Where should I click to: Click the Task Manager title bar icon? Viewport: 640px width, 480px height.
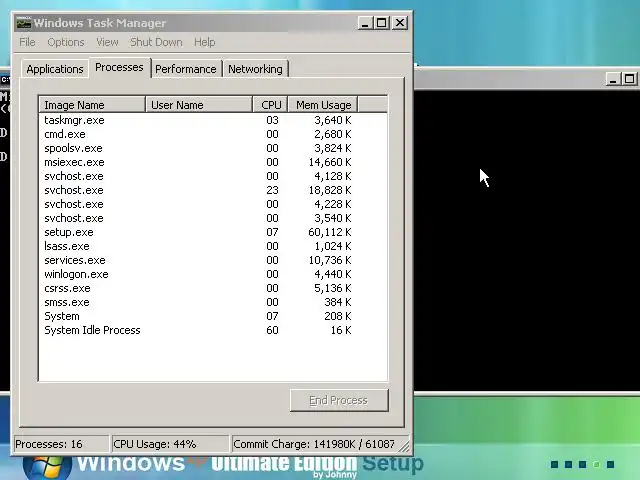coord(23,23)
